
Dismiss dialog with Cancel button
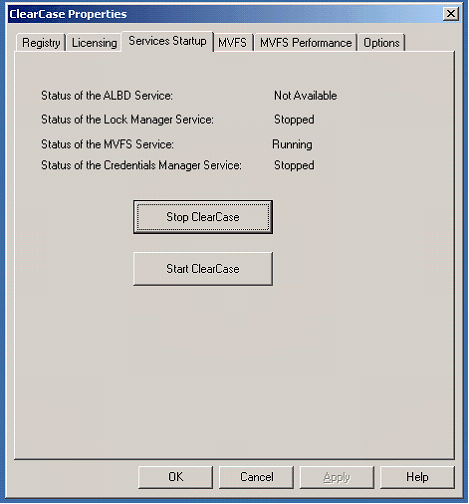(x=256, y=477)
